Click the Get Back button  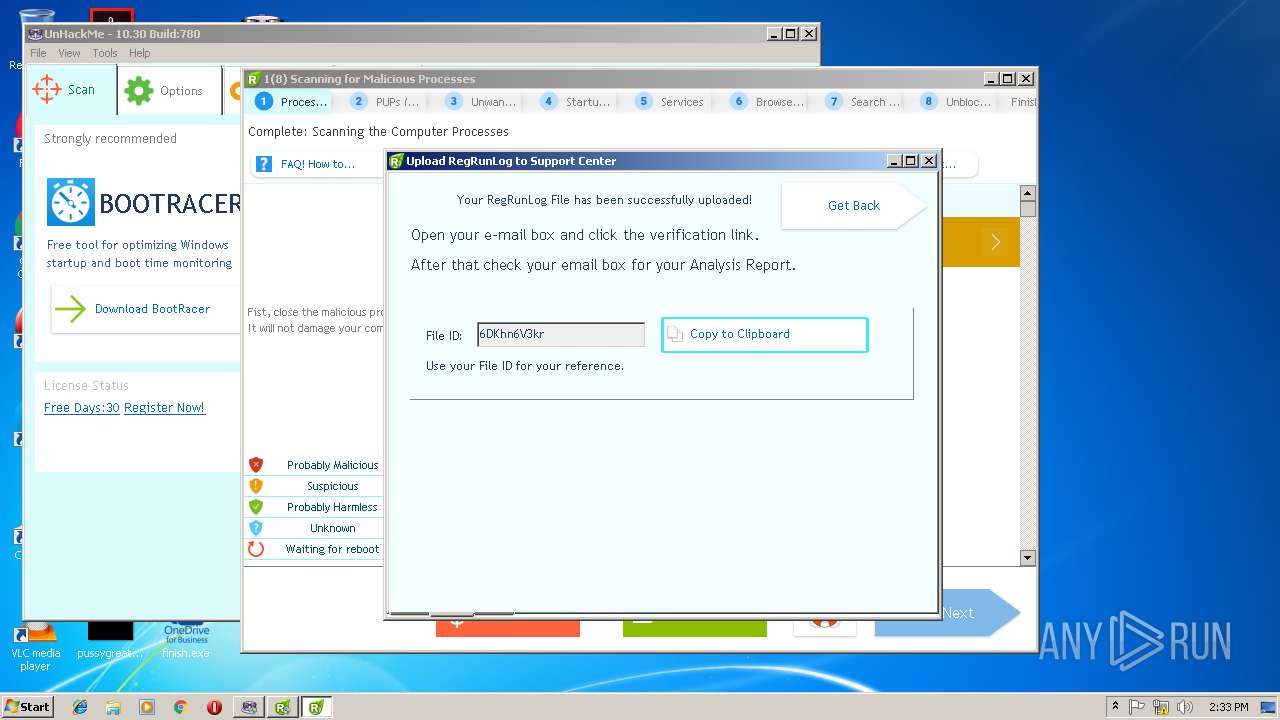tap(853, 206)
